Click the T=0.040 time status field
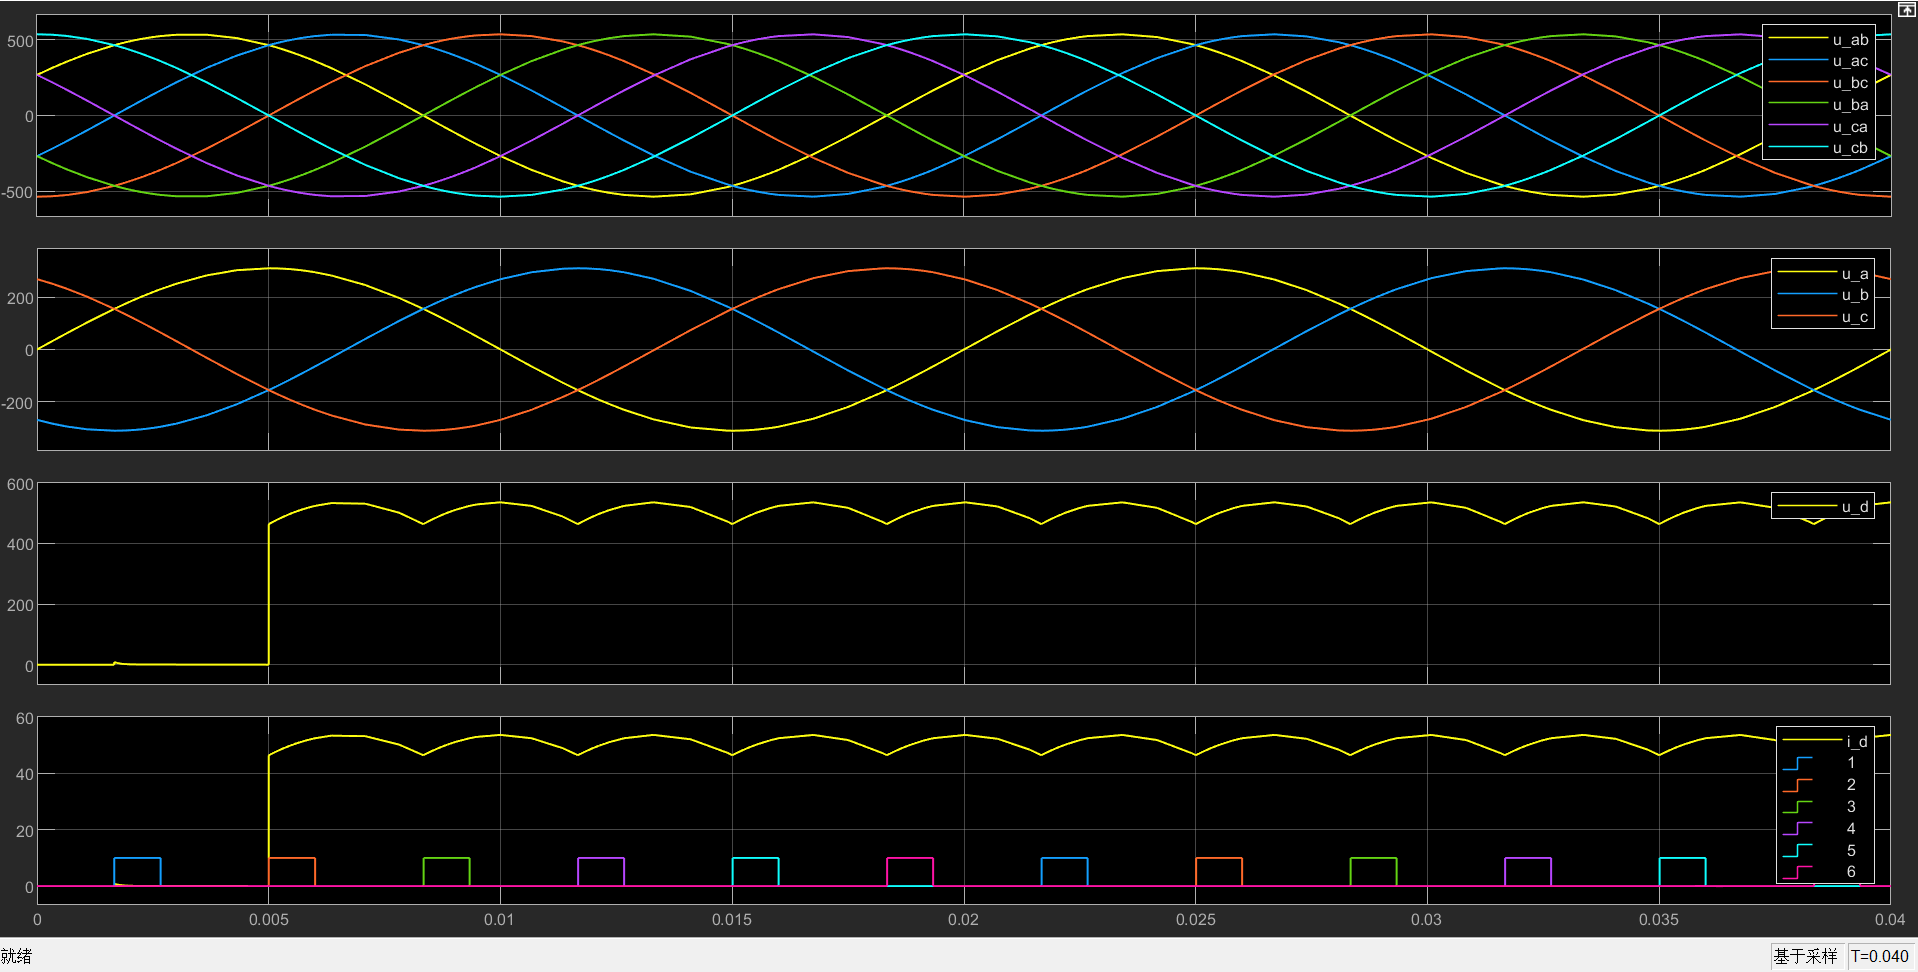 tap(1880, 956)
